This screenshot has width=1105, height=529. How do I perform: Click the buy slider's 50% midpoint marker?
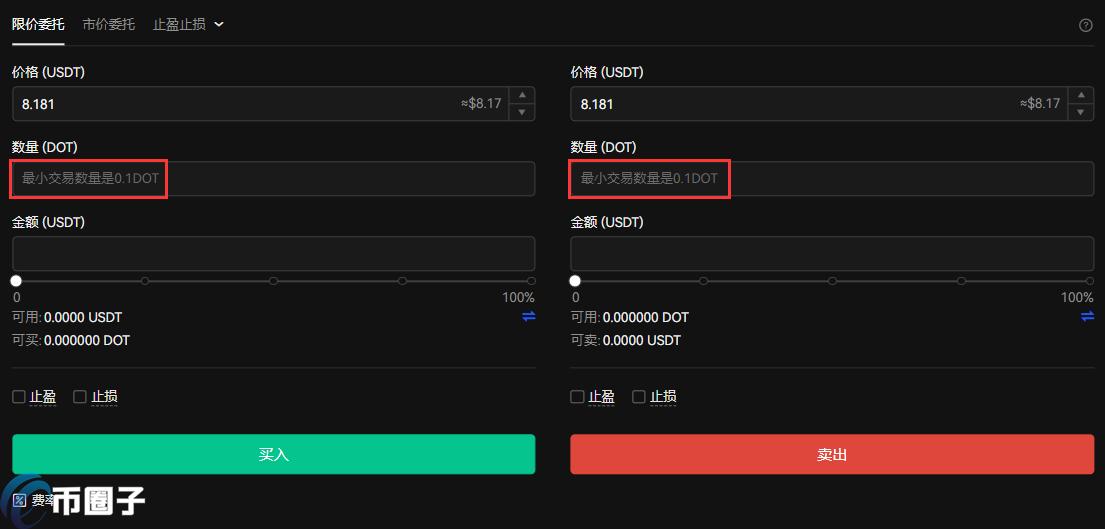(x=274, y=281)
